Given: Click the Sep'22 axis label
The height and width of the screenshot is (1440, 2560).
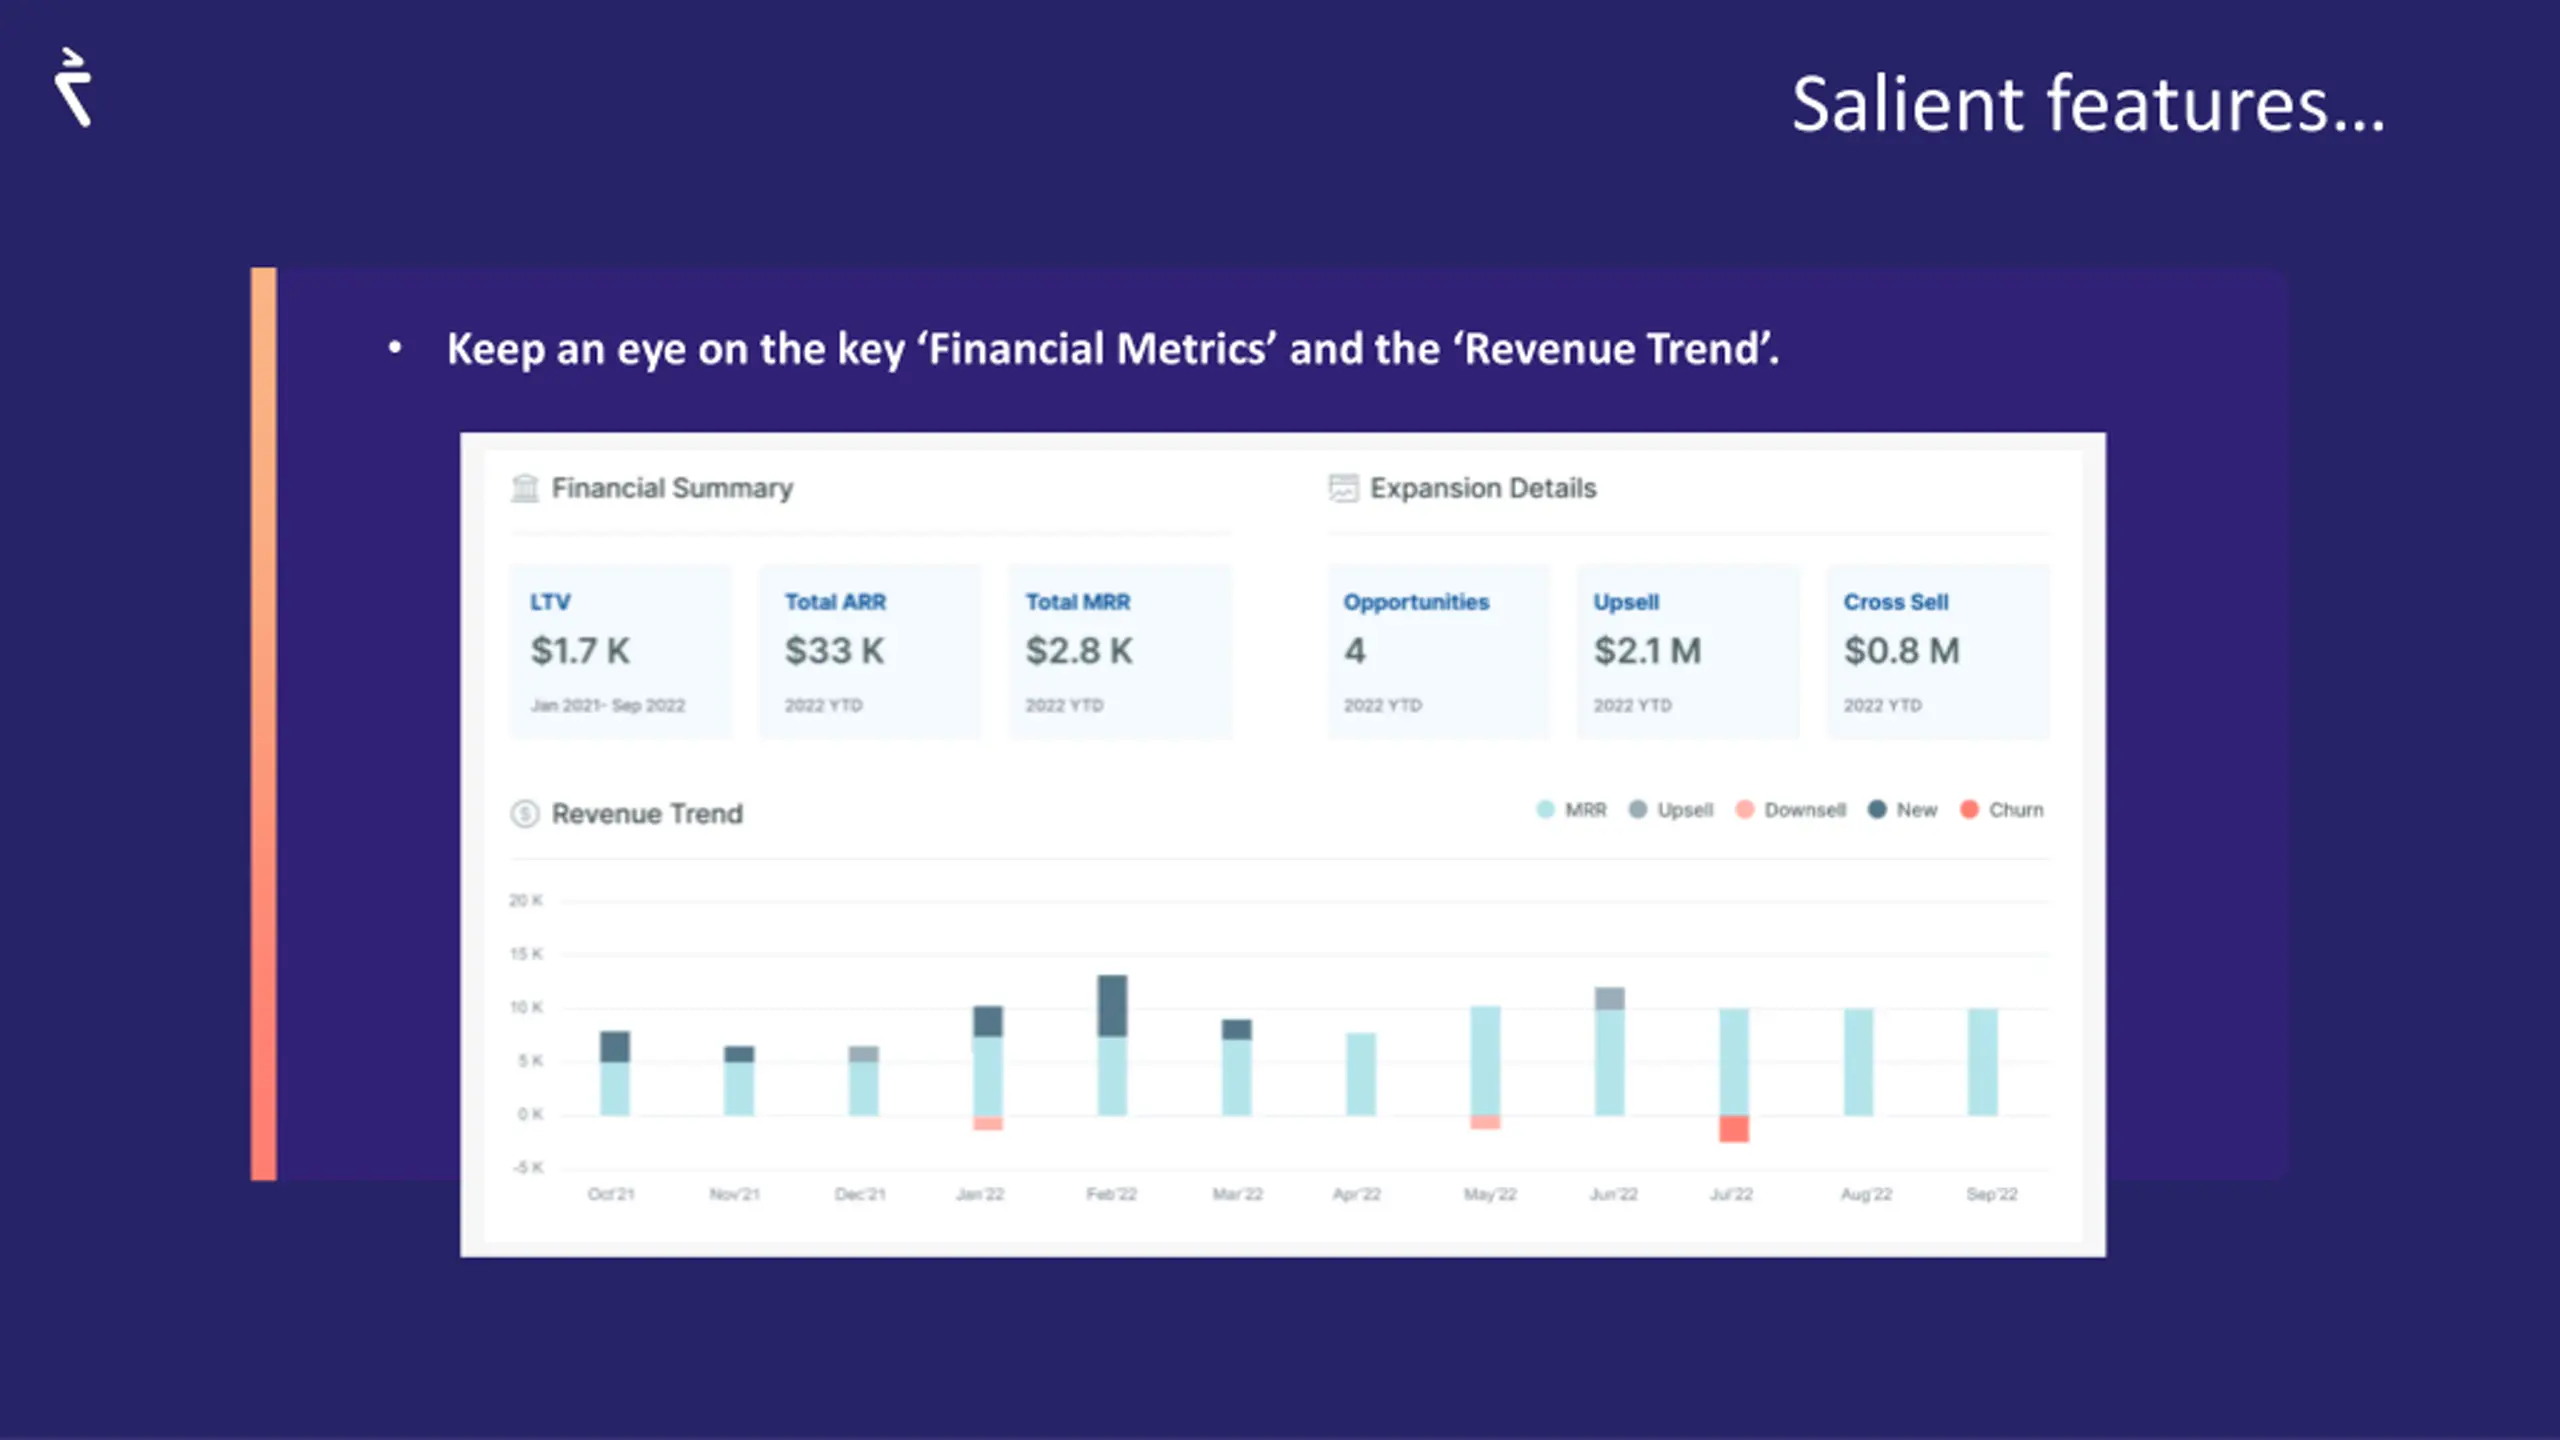Looking at the screenshot, I should (x=1991, y=1194).
